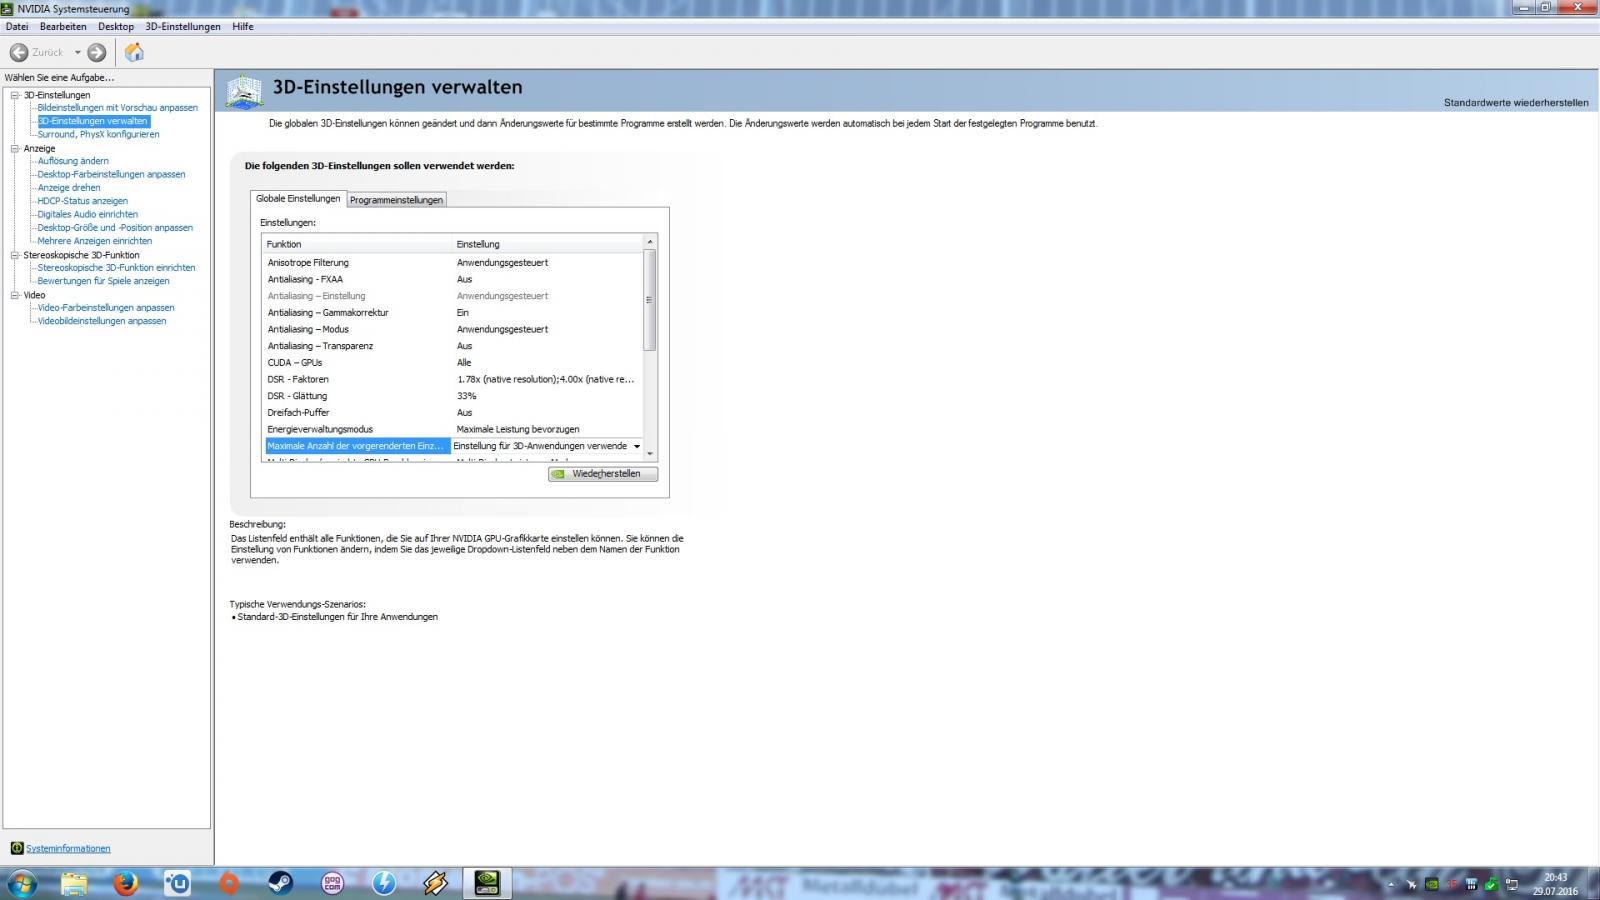Open Bildeinstellungen mit Vorschau anpassen
The height and width of the screenshot is (900, 1600).
pos(118,108)
